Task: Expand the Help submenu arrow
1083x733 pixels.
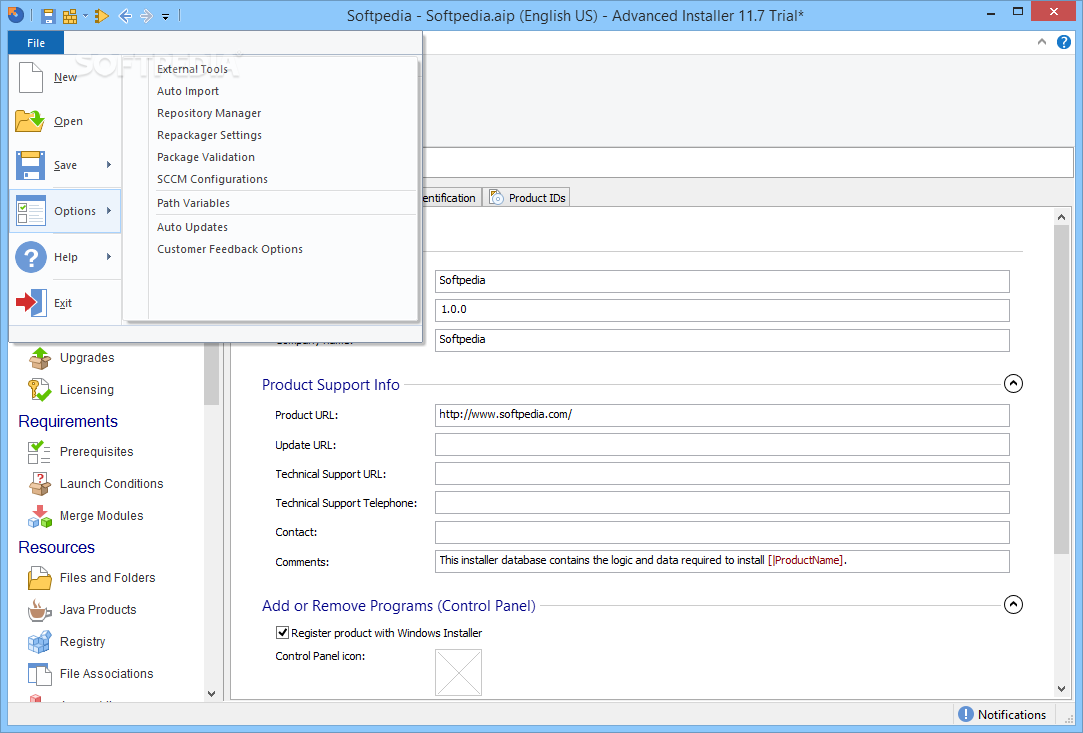Action: click(x=109, y=256)
